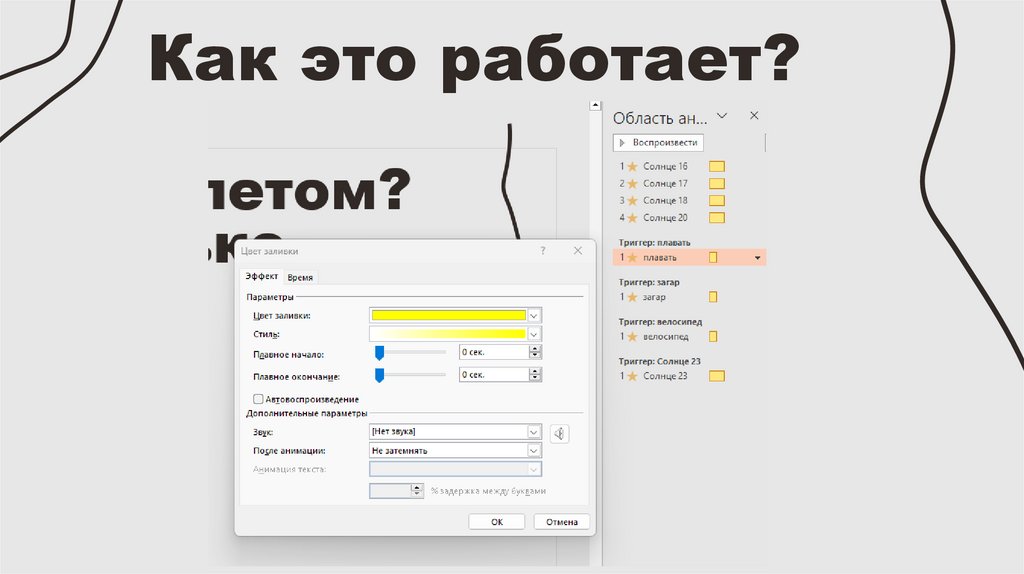Open the dropdown arrow on плавать item
Viewport: 1024px width, 574px height.
[758, 258]
